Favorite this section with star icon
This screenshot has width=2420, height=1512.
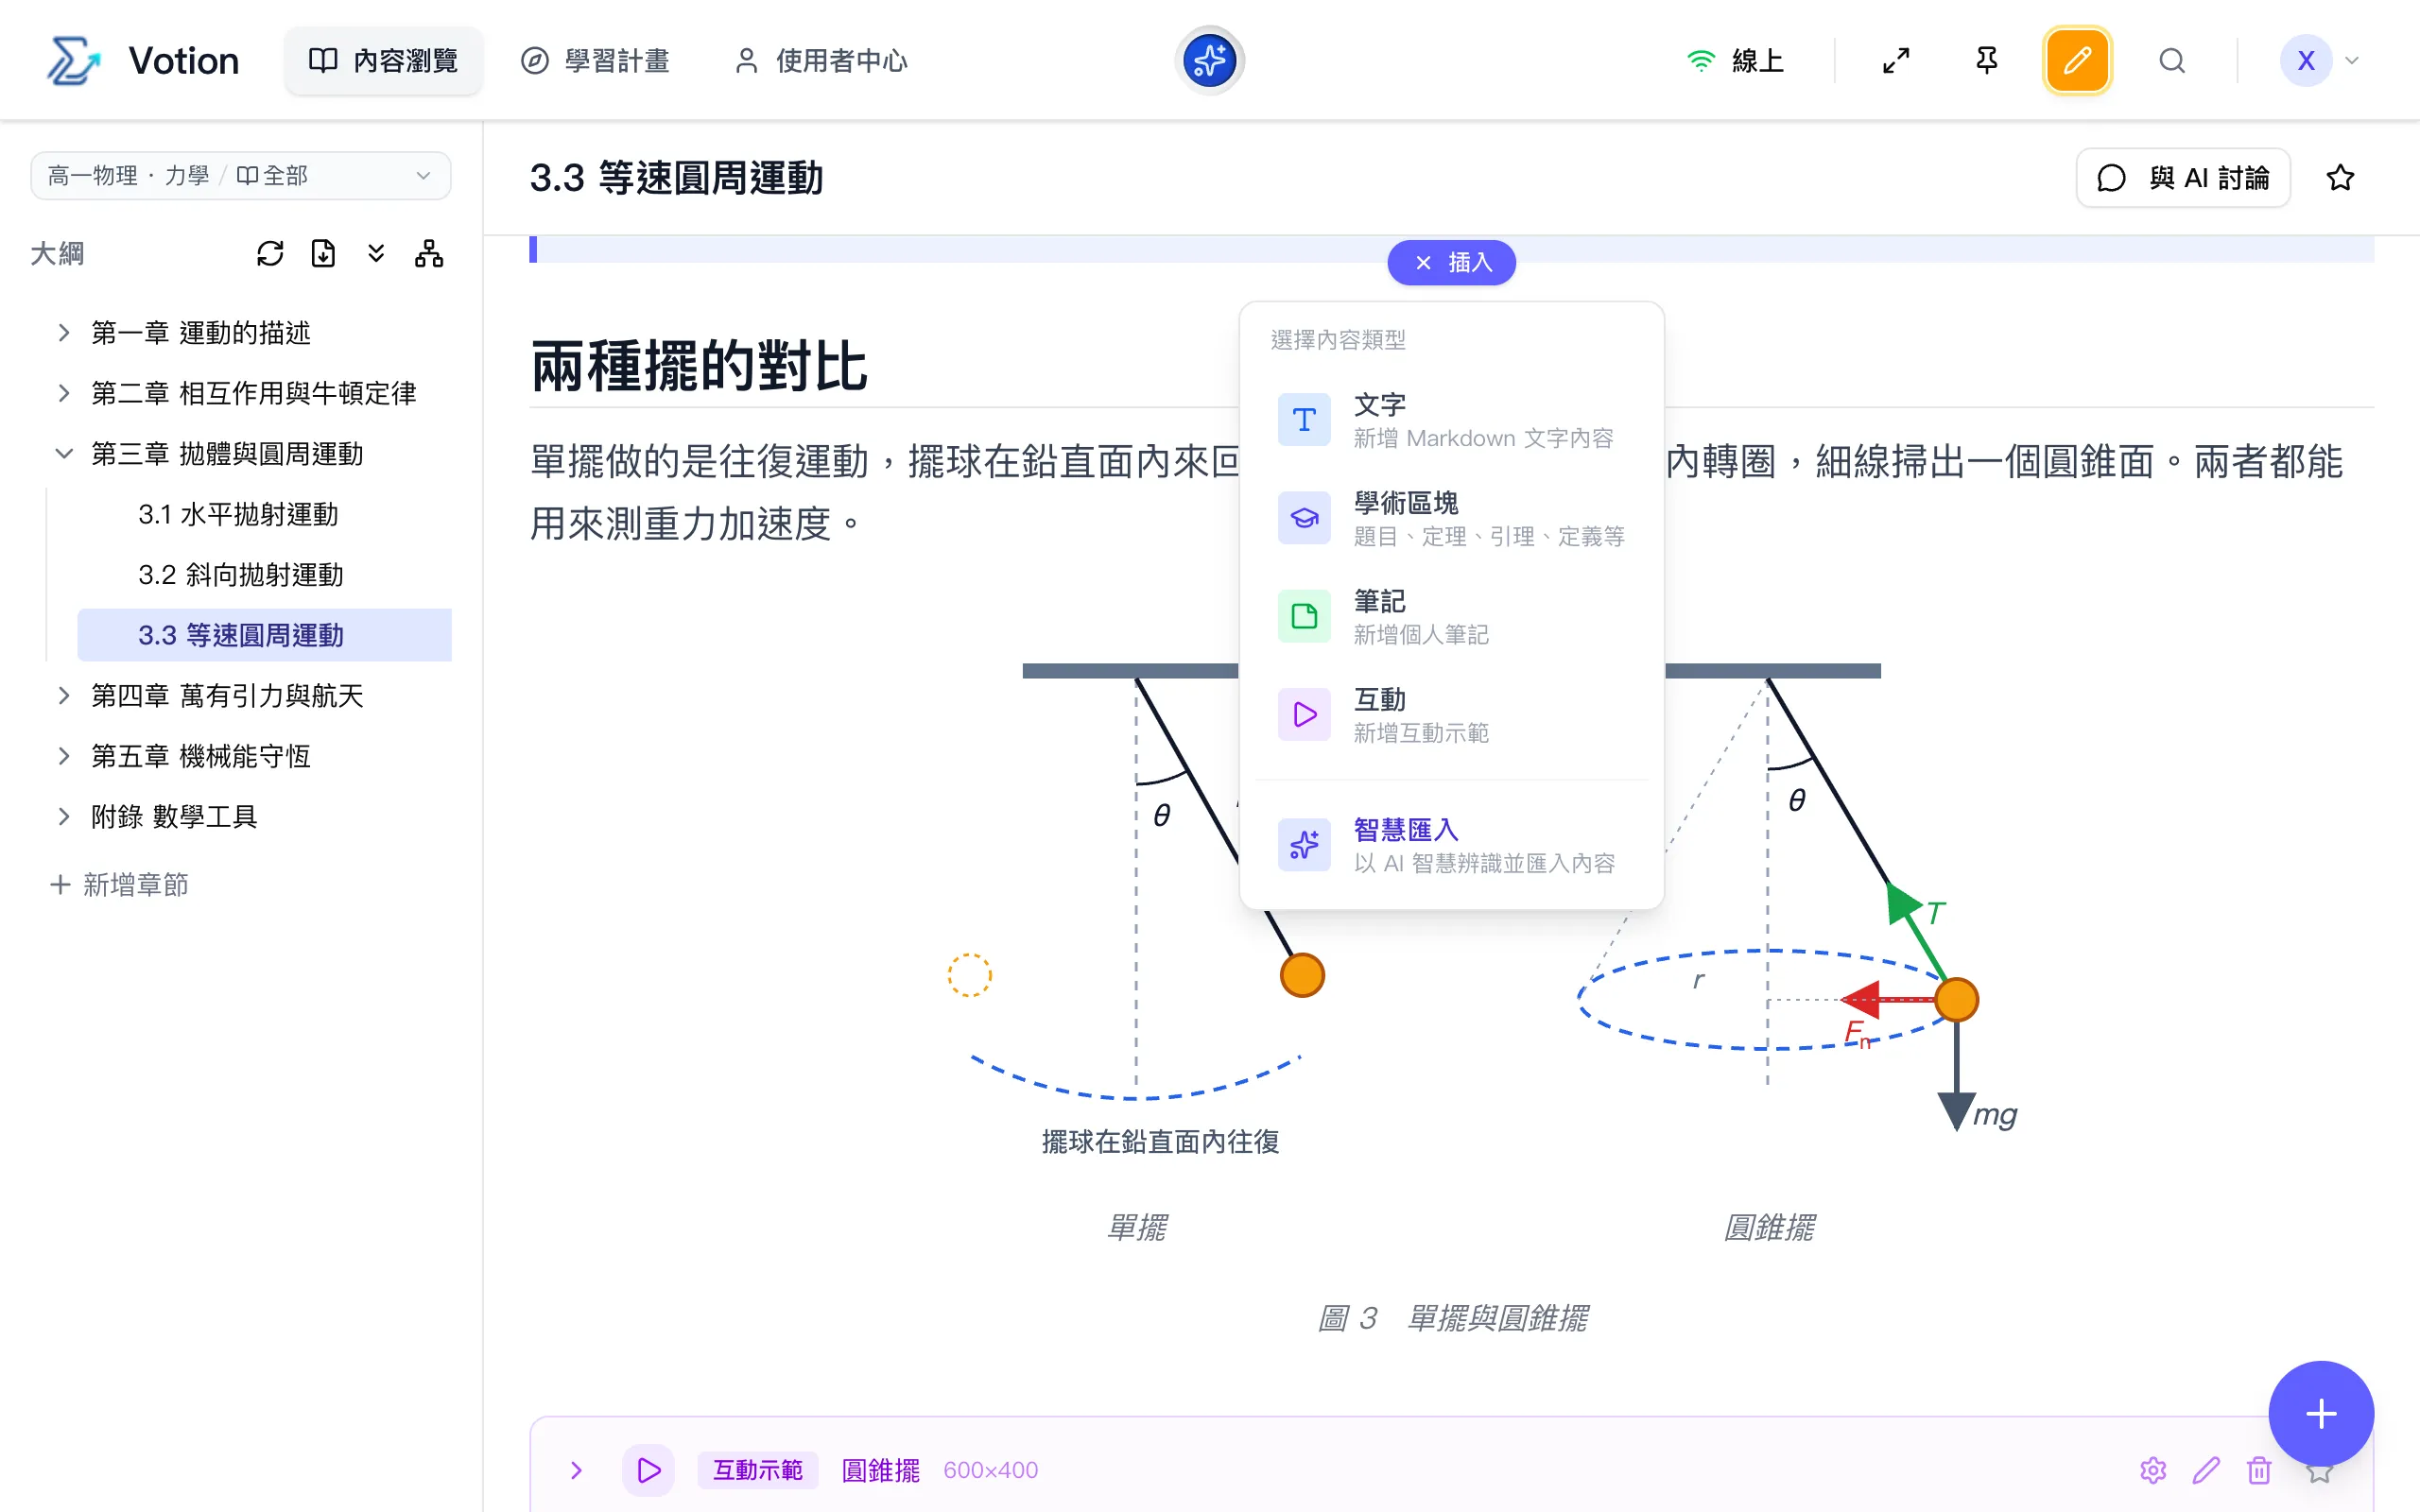2340,178
